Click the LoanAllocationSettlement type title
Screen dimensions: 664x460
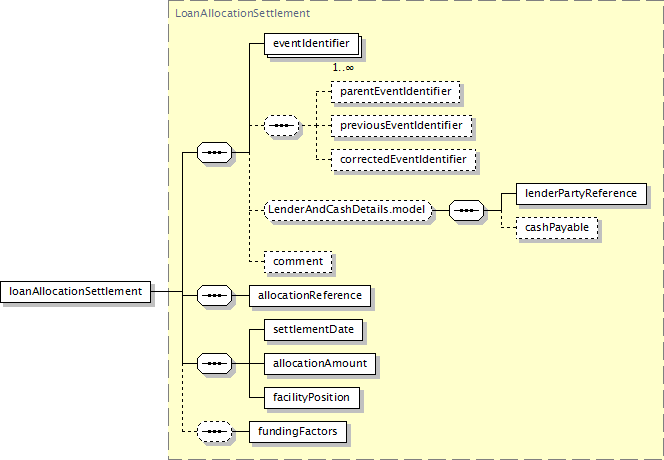click(x=242, y=14)
